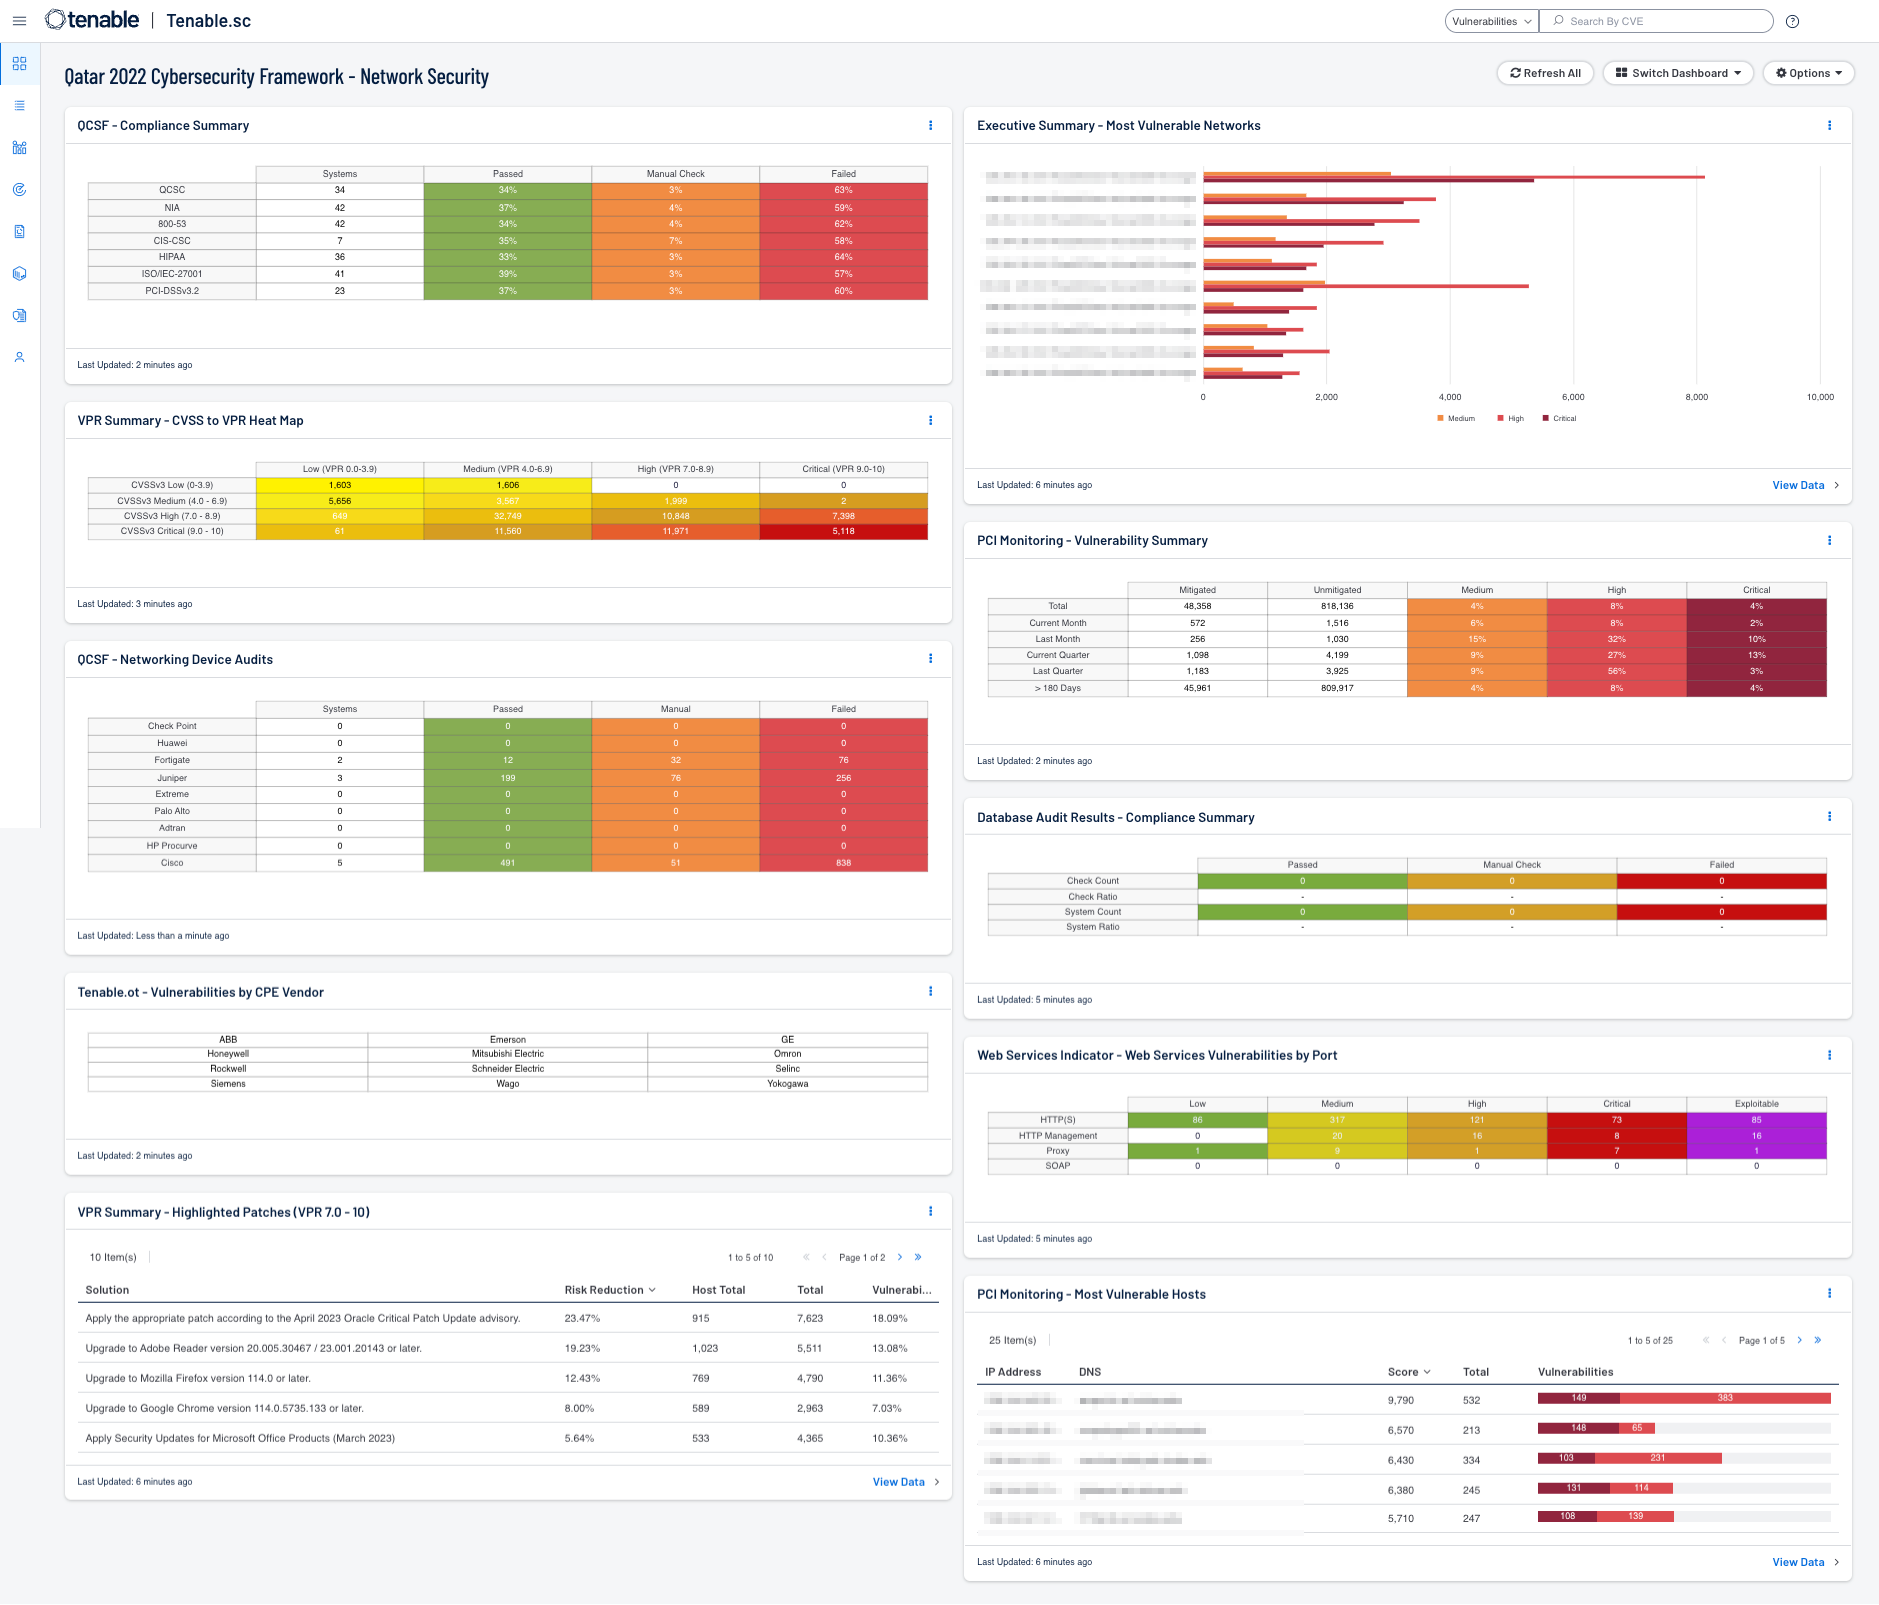This screenshot has width=1879, height=1605.
Task: Select the Mozilla Firefox upgrade row
Action: (x=508, y=1379)
